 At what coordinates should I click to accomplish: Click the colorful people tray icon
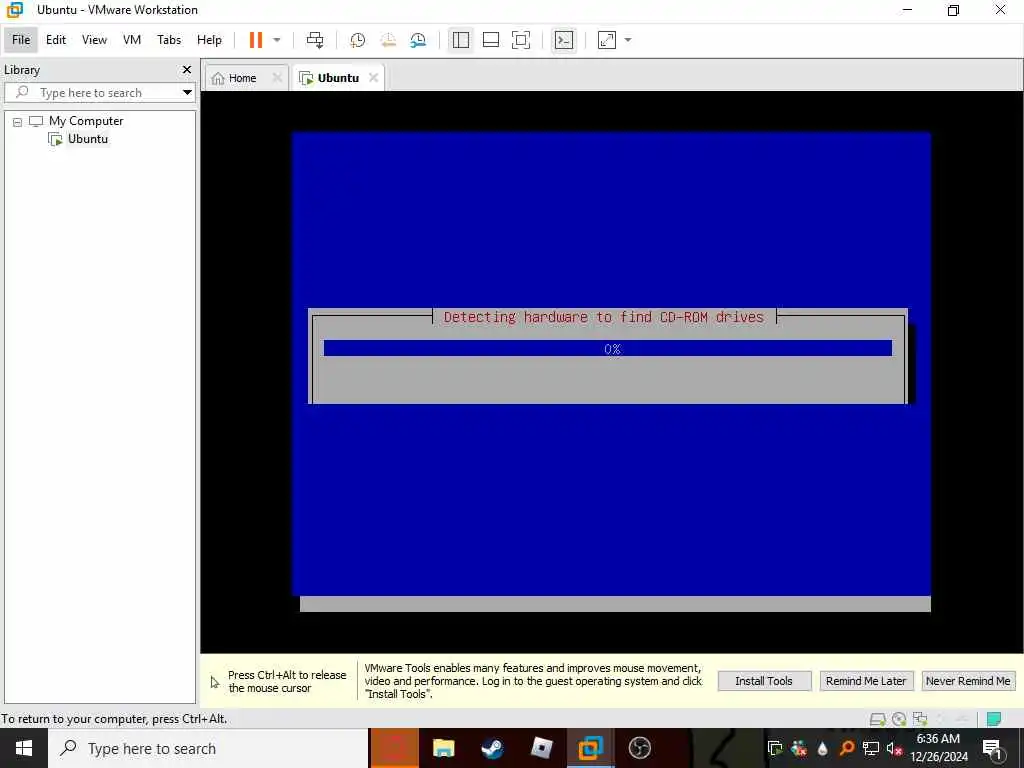[799, 748]
